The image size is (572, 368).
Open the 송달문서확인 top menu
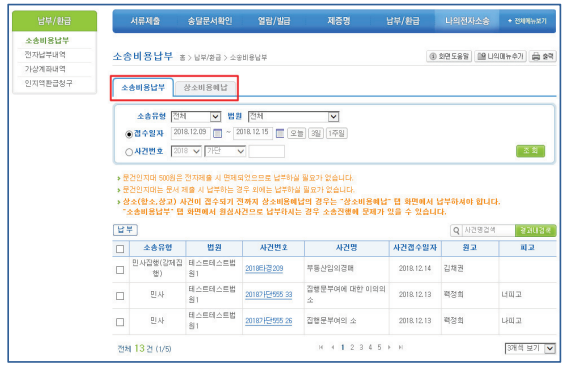point(210,21)
